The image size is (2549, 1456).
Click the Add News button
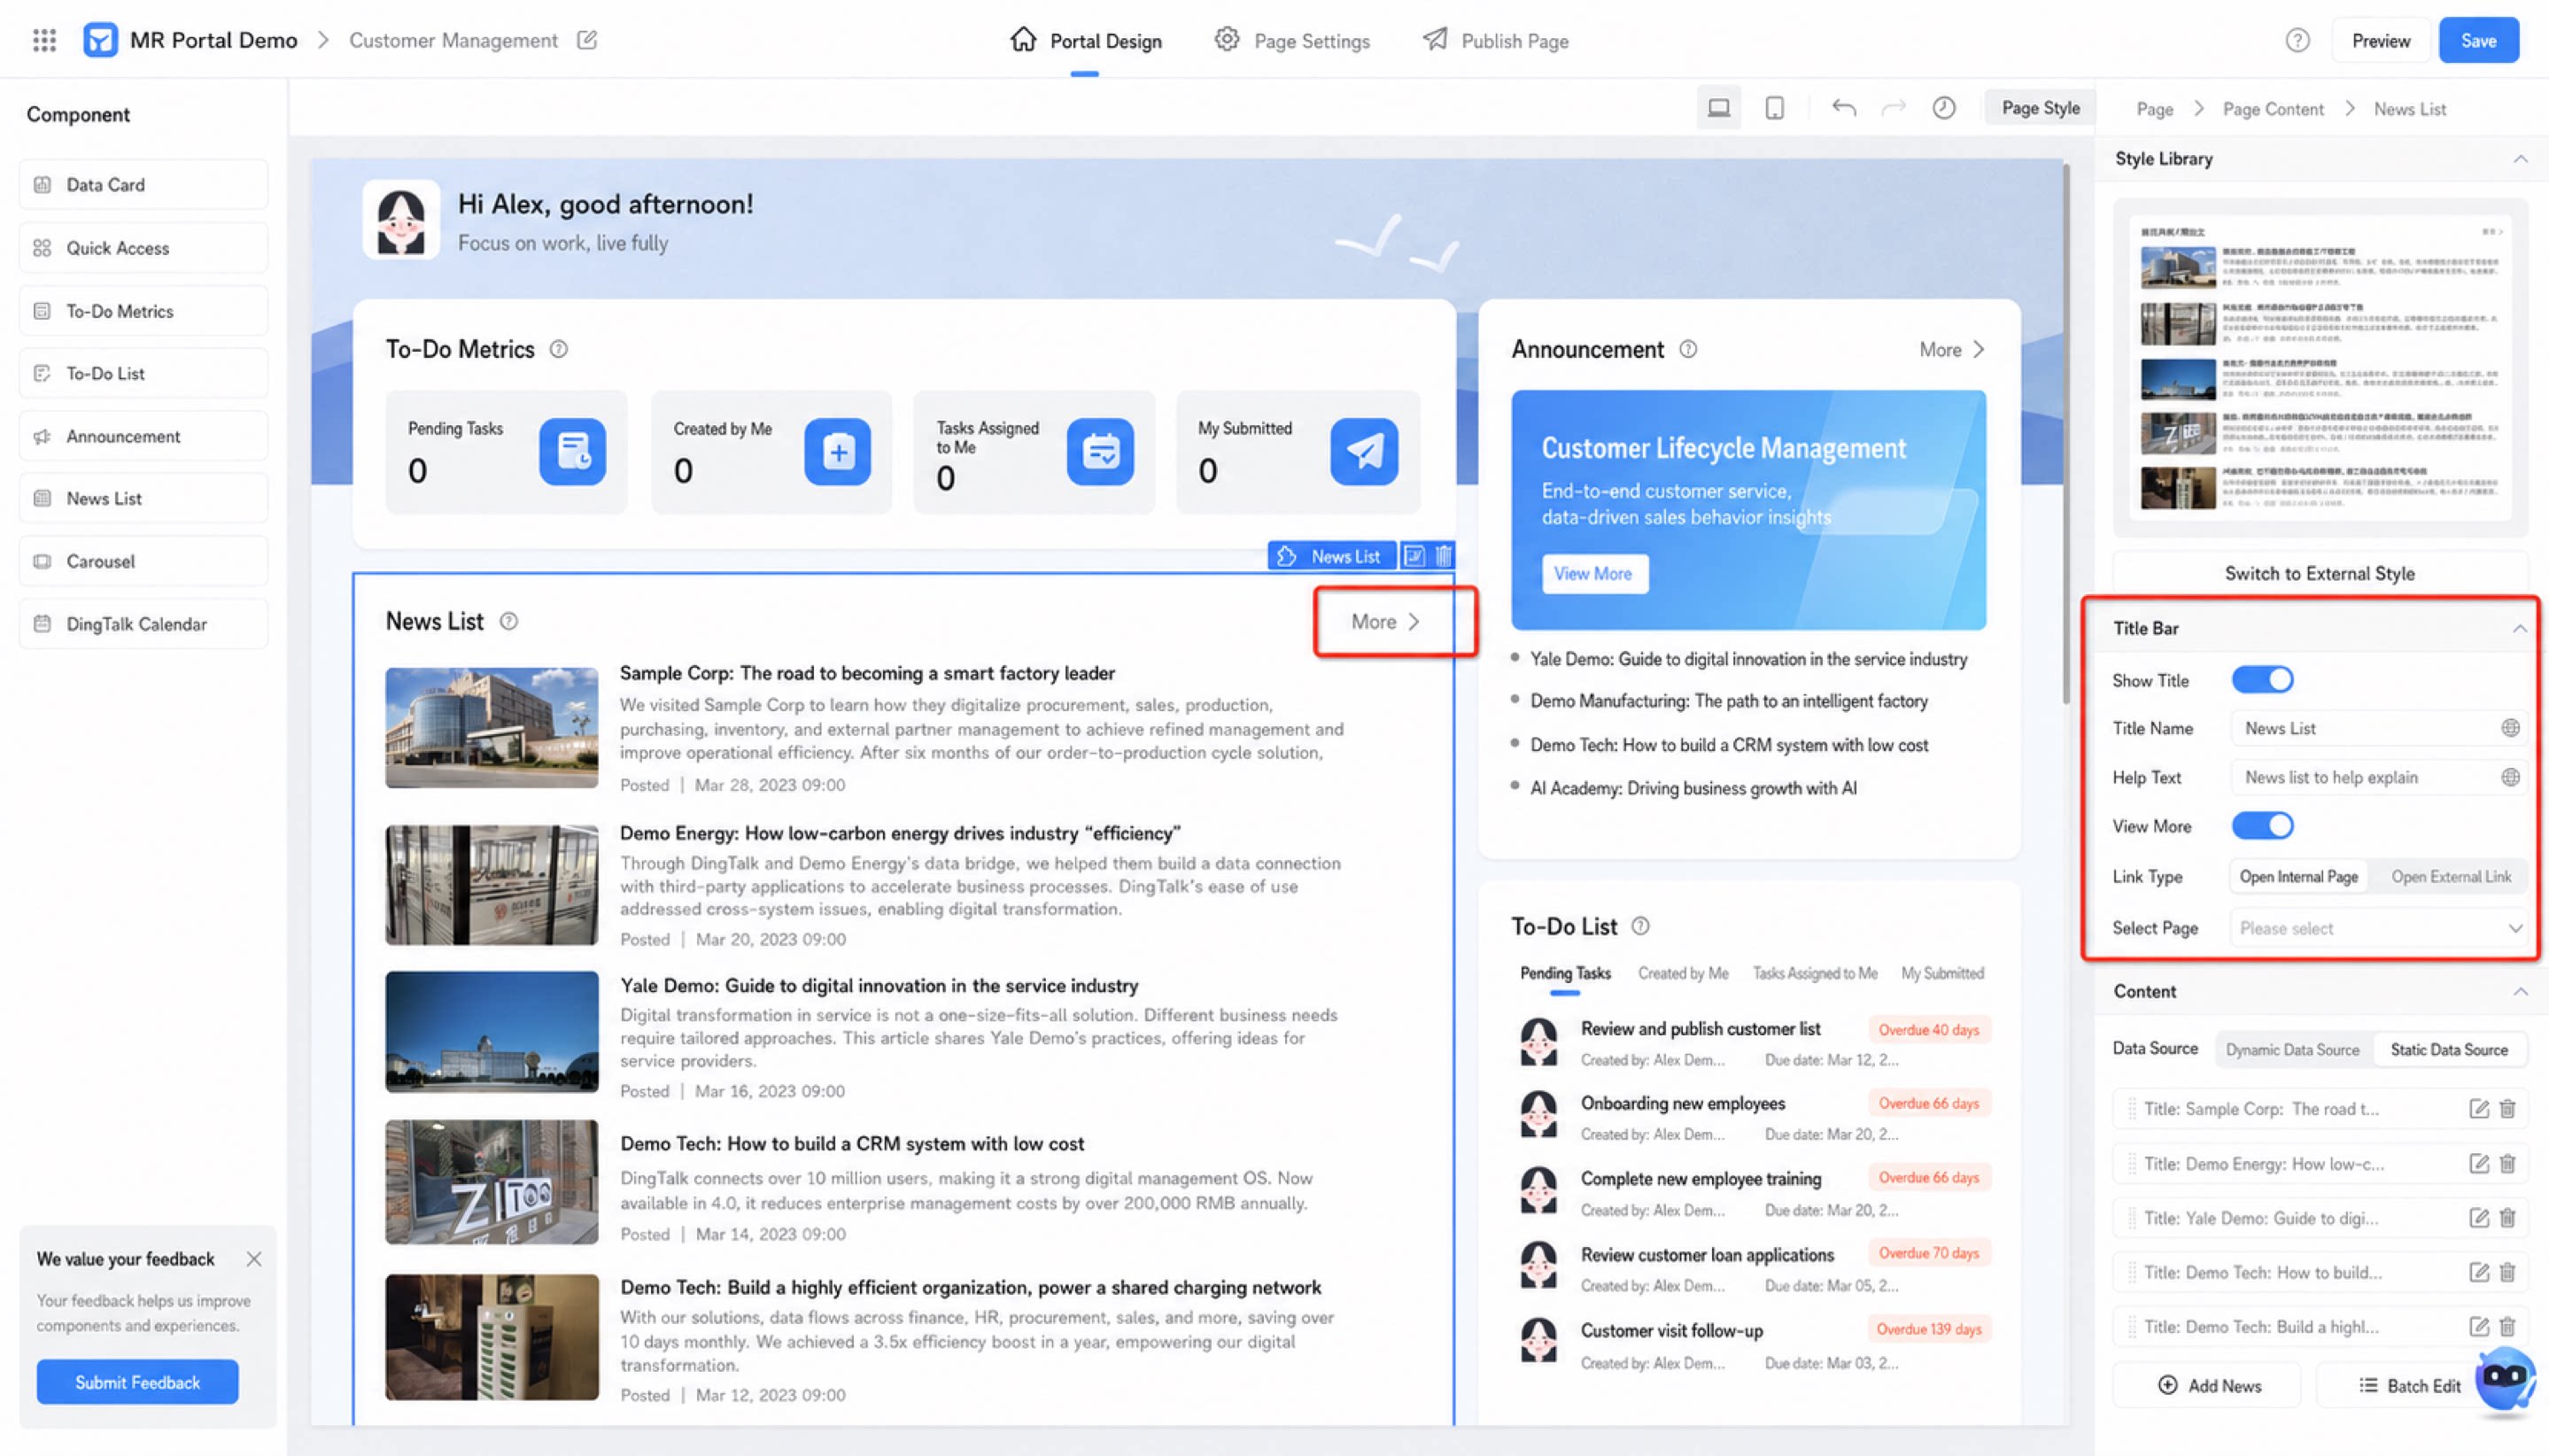(2208, 1385)
